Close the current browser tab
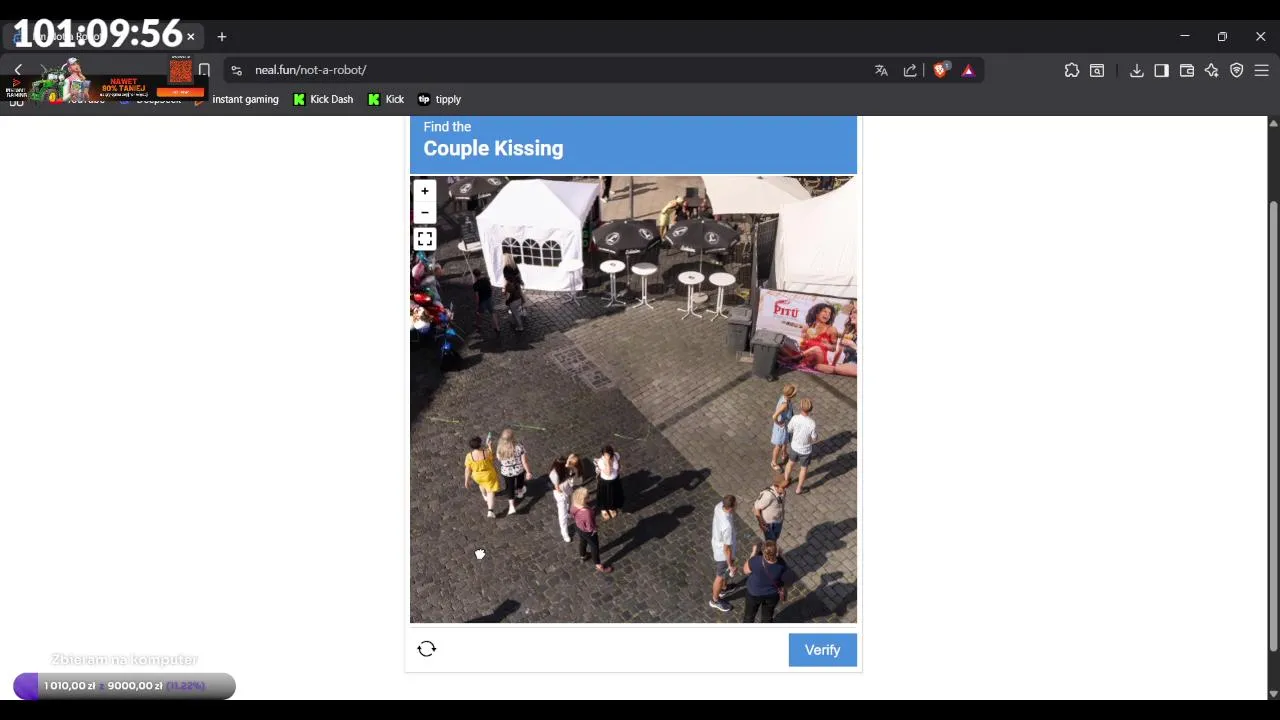The image size is (1280, 720). (190, 37)
